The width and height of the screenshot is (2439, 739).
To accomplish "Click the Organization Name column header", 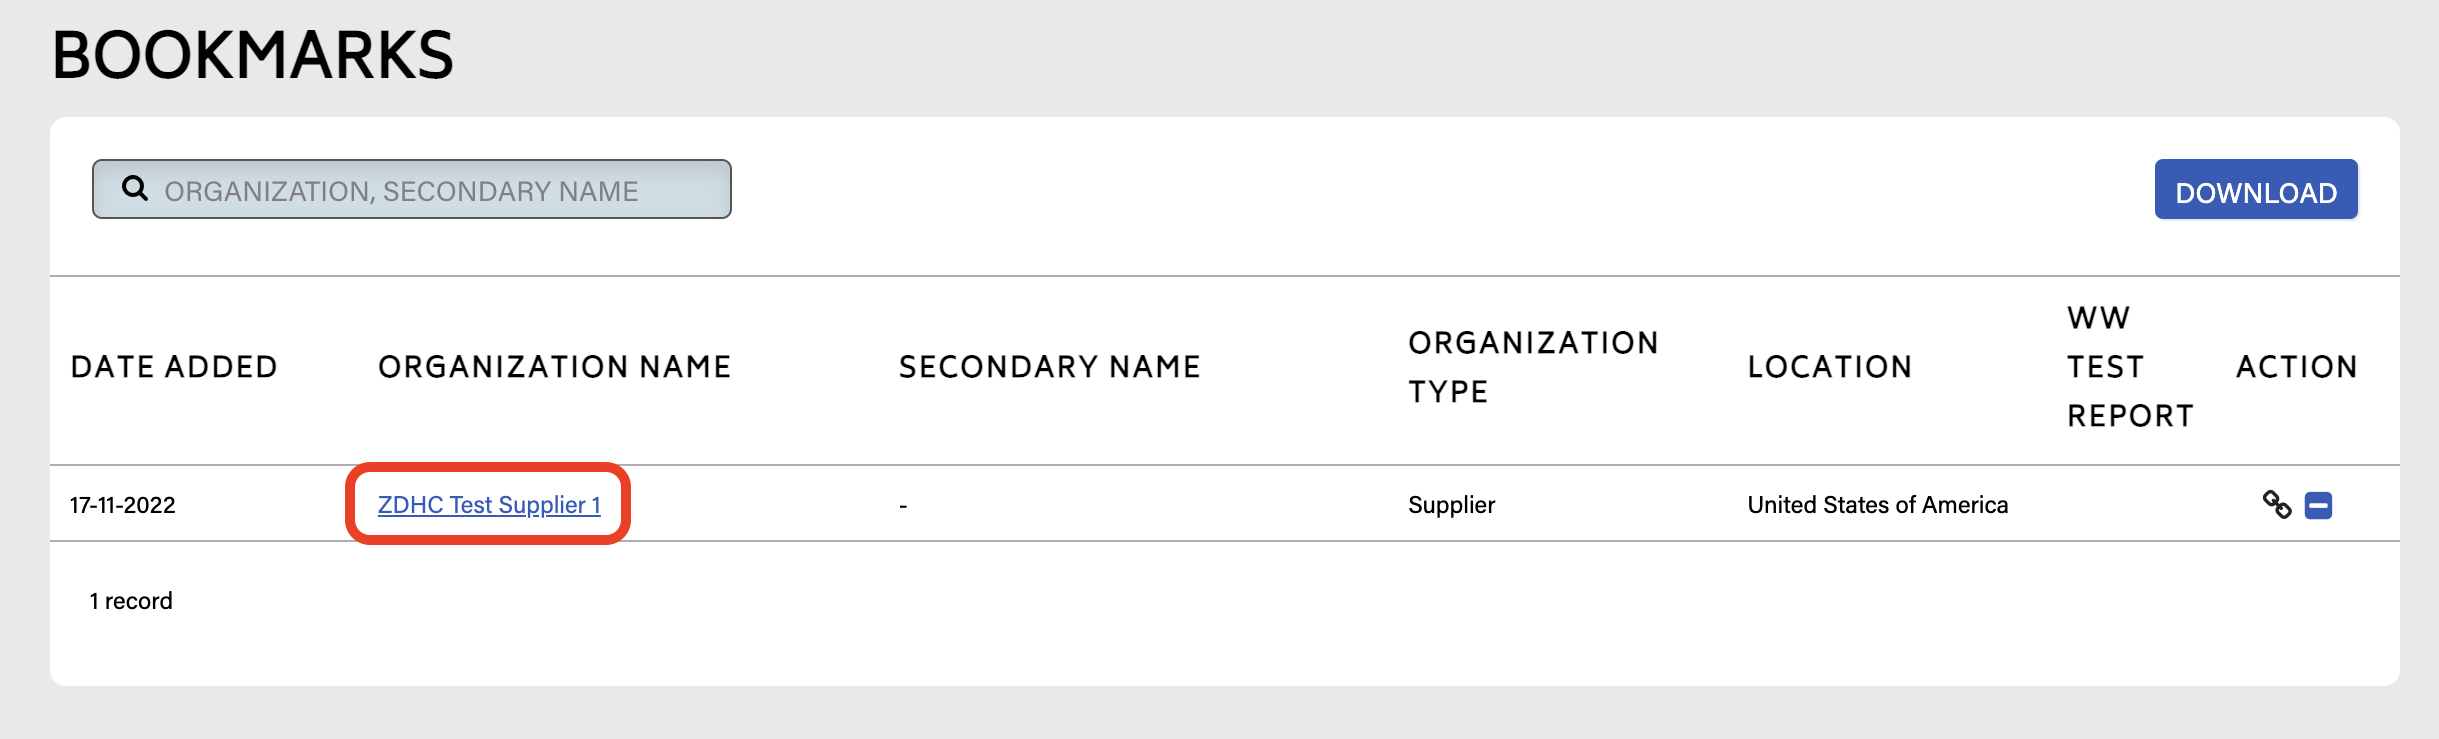I will click(554, 367).
